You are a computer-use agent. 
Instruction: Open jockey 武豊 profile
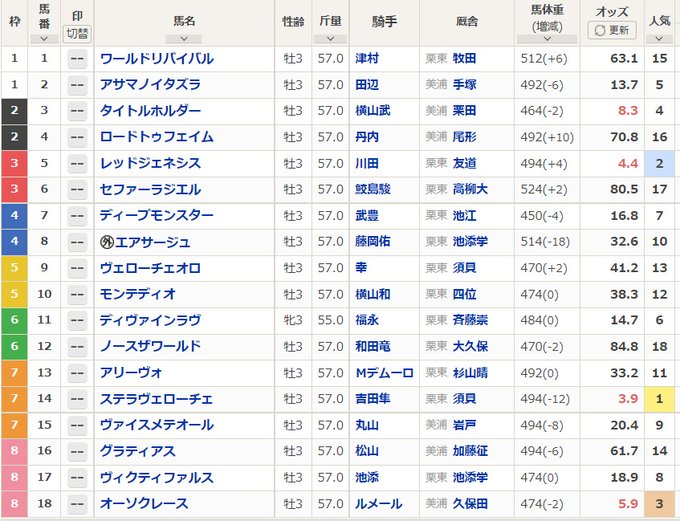367,215
